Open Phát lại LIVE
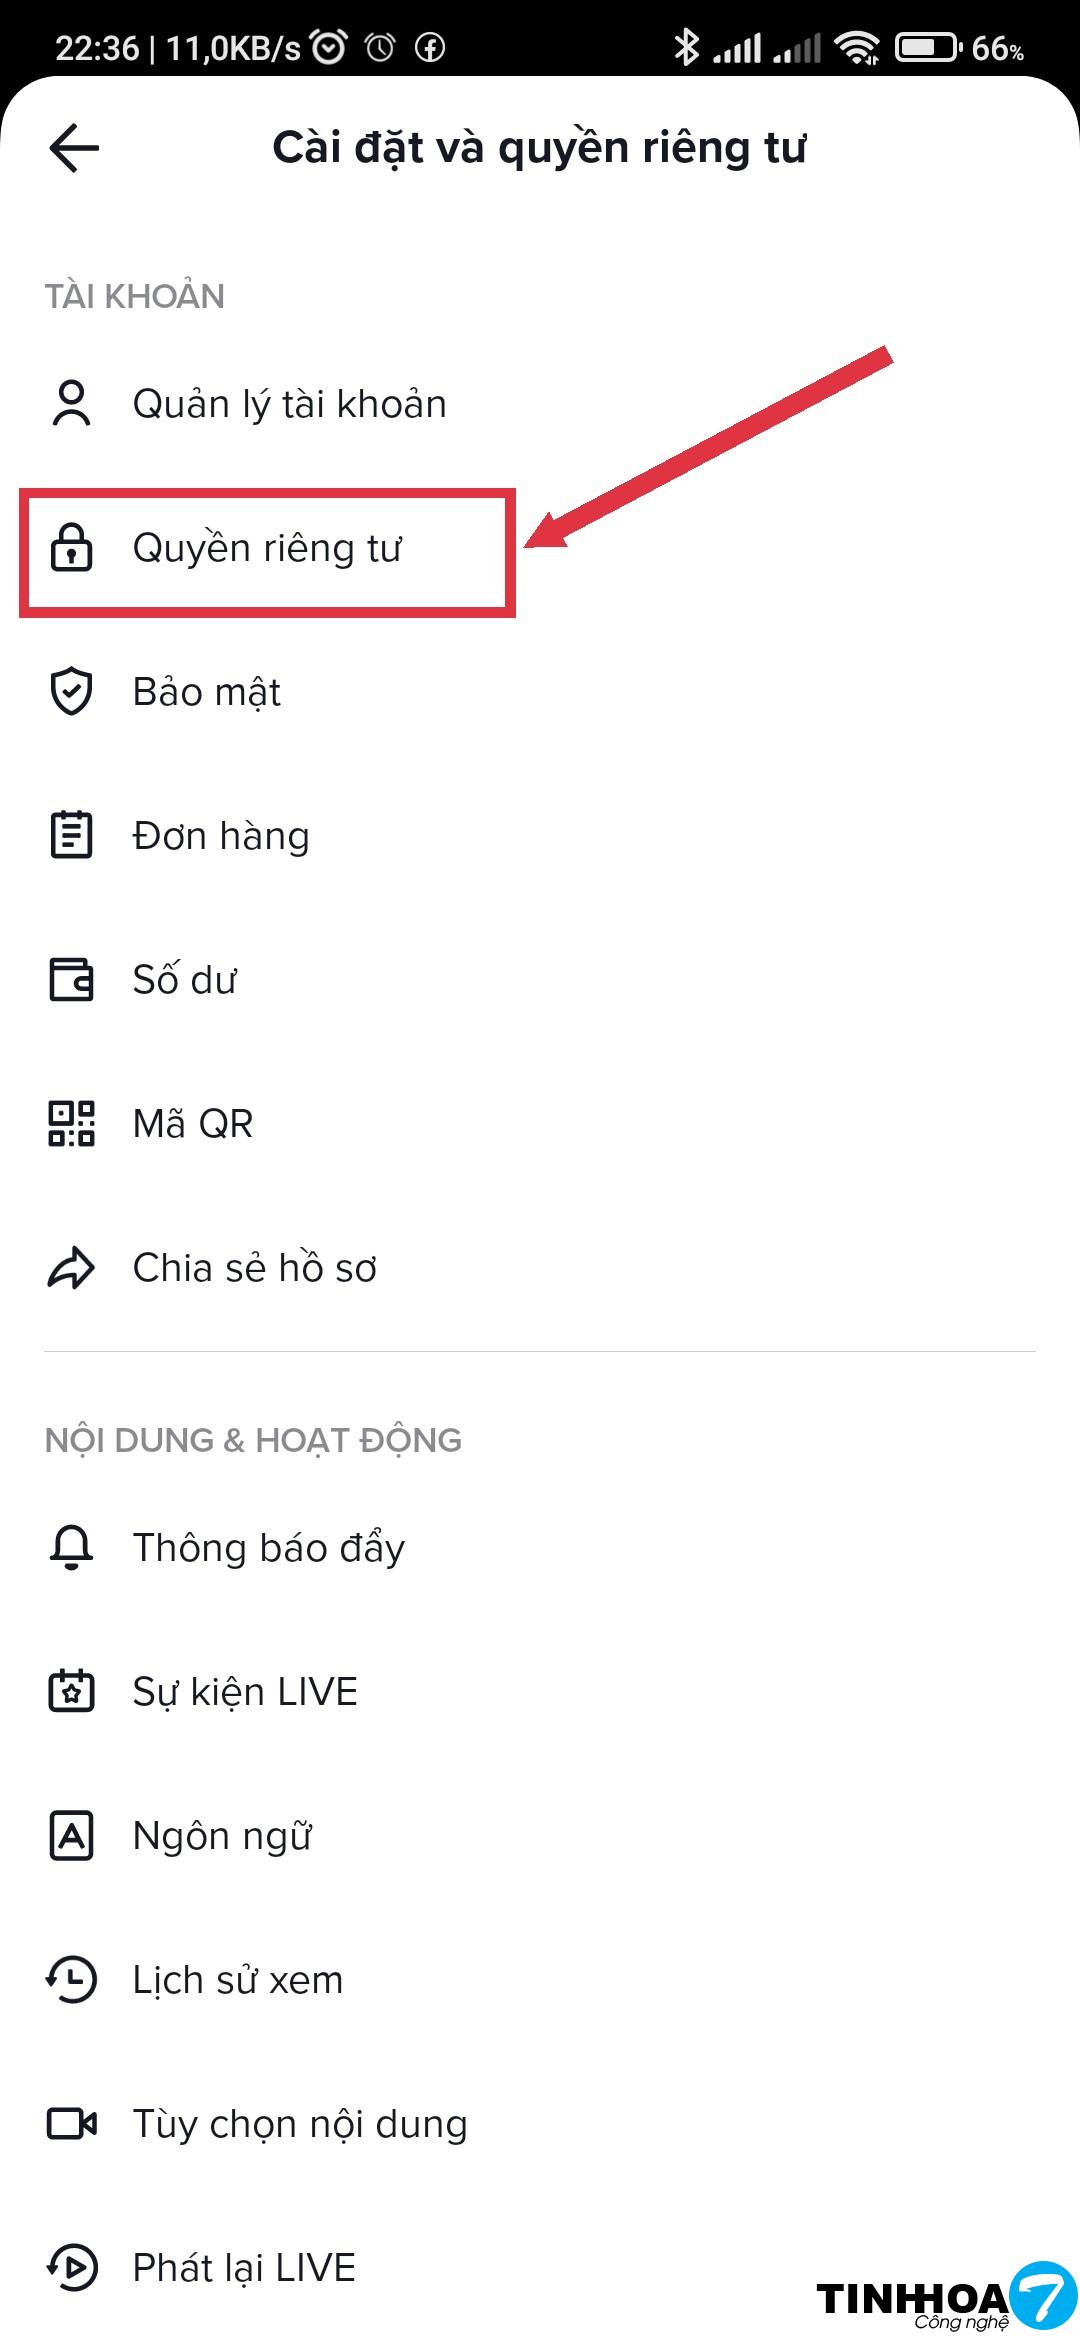Screen dimensions: 1080x2340 click(x=244, y=2268)
